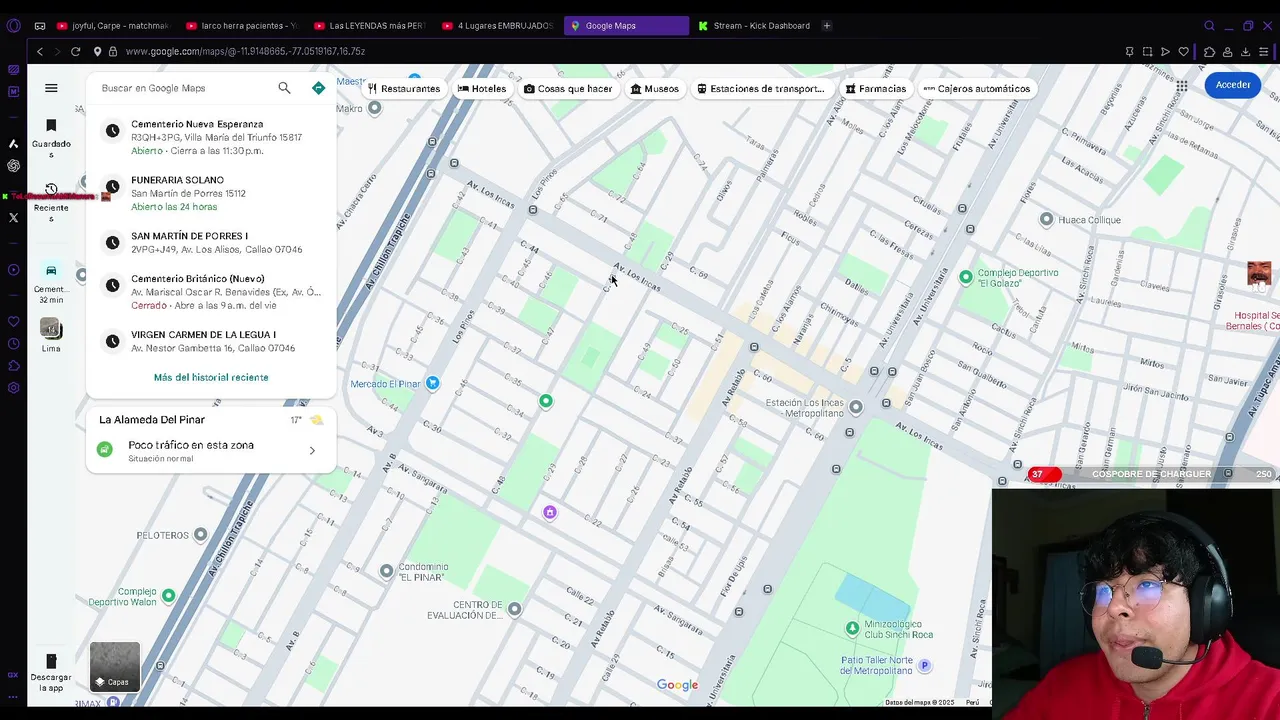Open the sidebar settings gear icon
The image size is (1280, 720).
click(x=13, y=388)
